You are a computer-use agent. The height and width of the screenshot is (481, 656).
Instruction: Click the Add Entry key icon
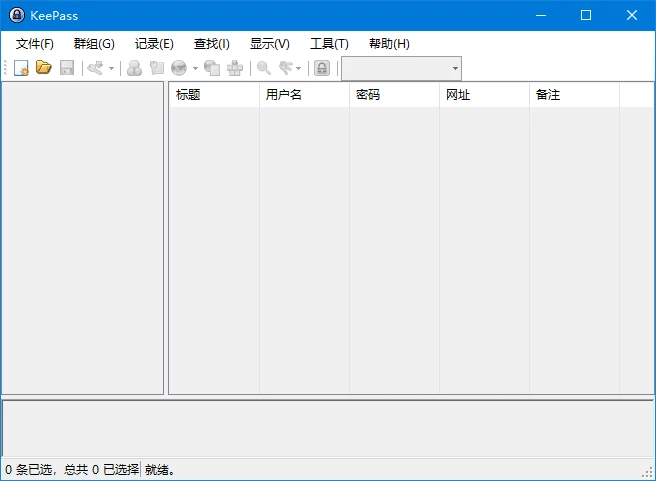point(95,68)
